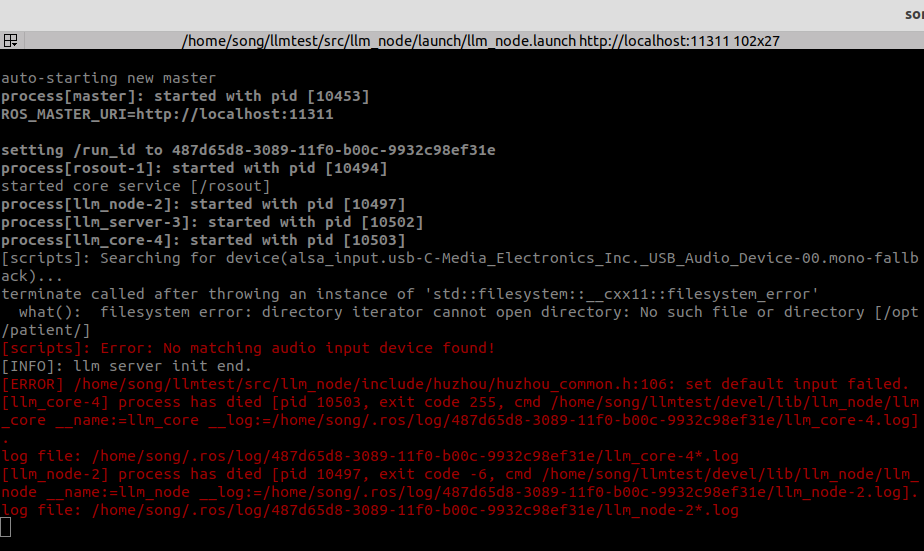Click the Terminator grid icon in the titlebar

[10, 40]
